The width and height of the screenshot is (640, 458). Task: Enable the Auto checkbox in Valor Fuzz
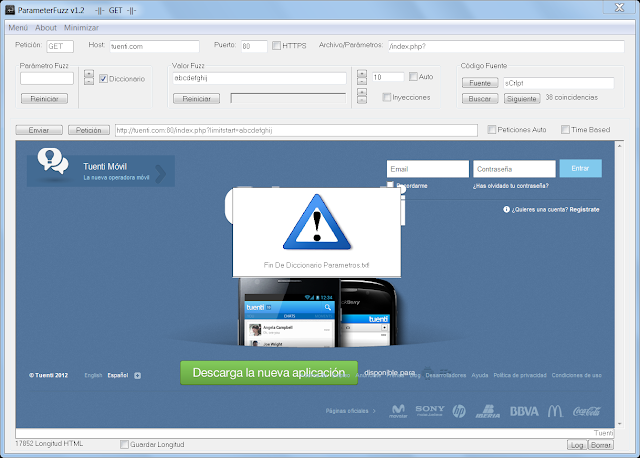tap(413, 76)
